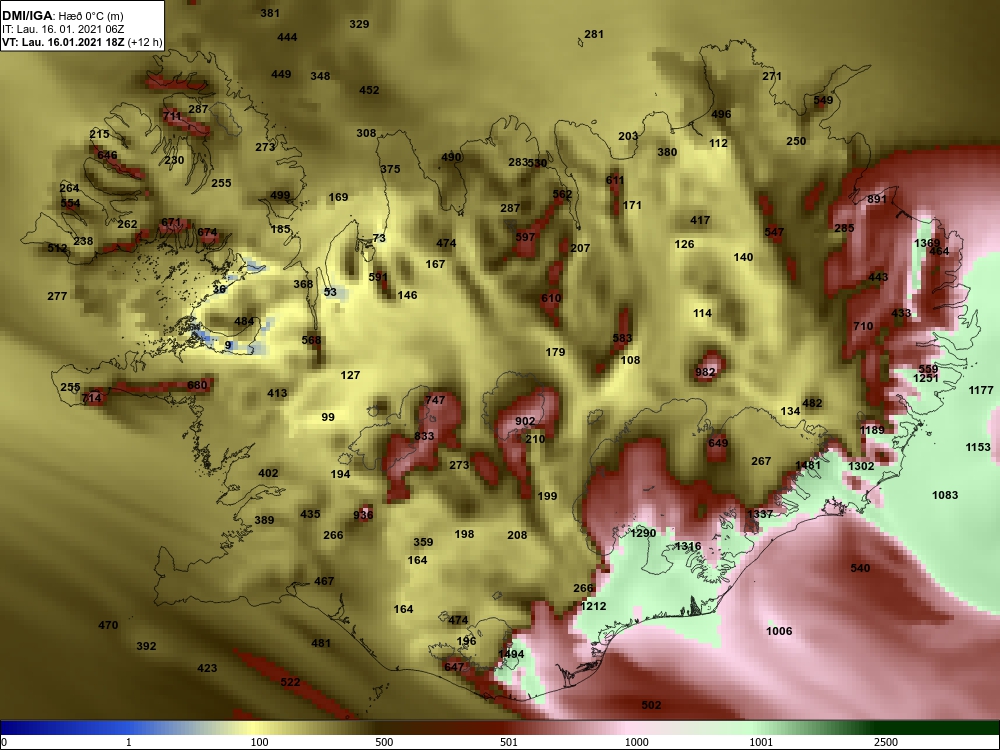Click the map value 452

pyautogui.click(x=369, y=91)
